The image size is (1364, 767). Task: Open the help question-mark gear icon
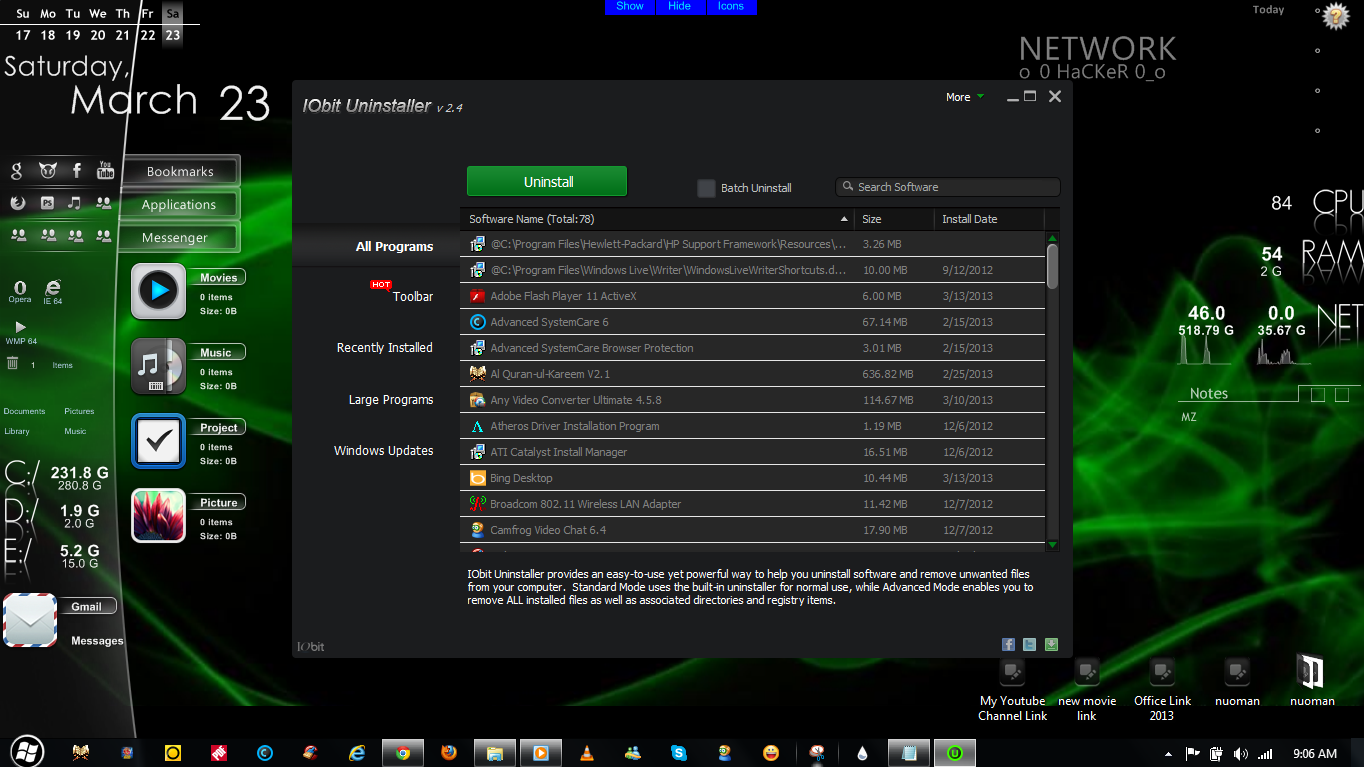pos(1336,16)
